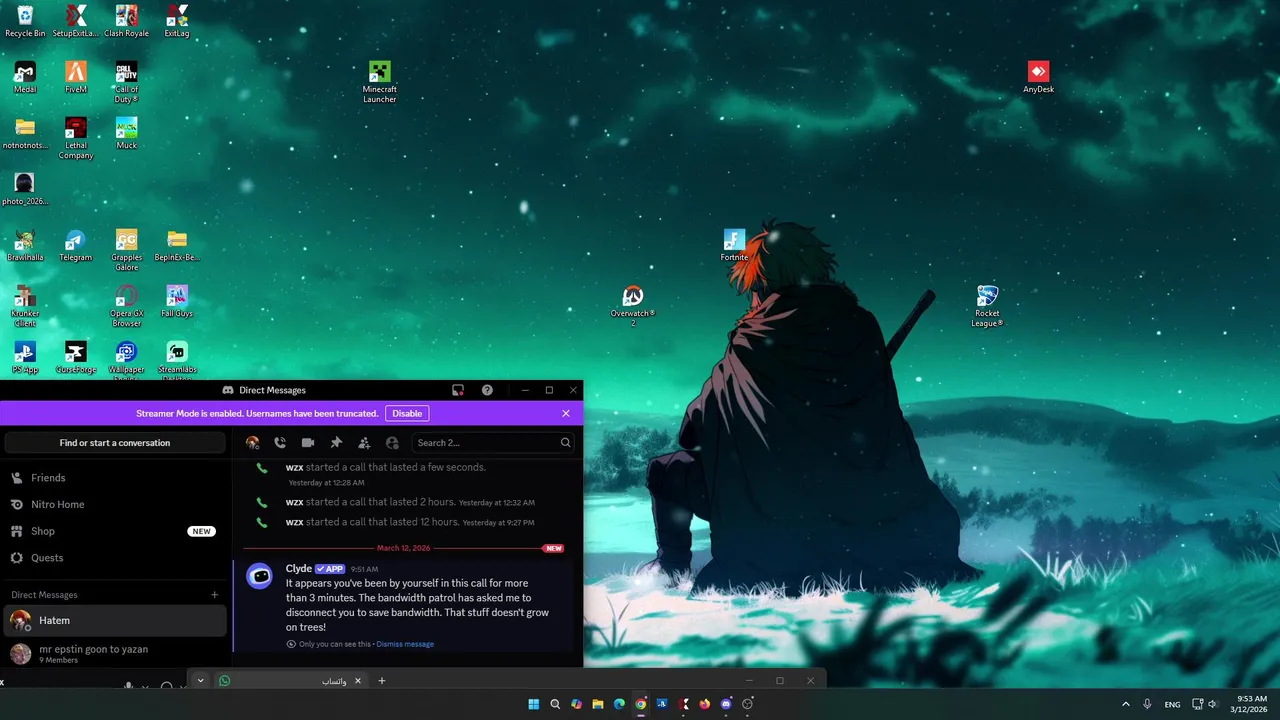Open Quests page
Viewport: 1280px width, 720px height.
[114, 558]
